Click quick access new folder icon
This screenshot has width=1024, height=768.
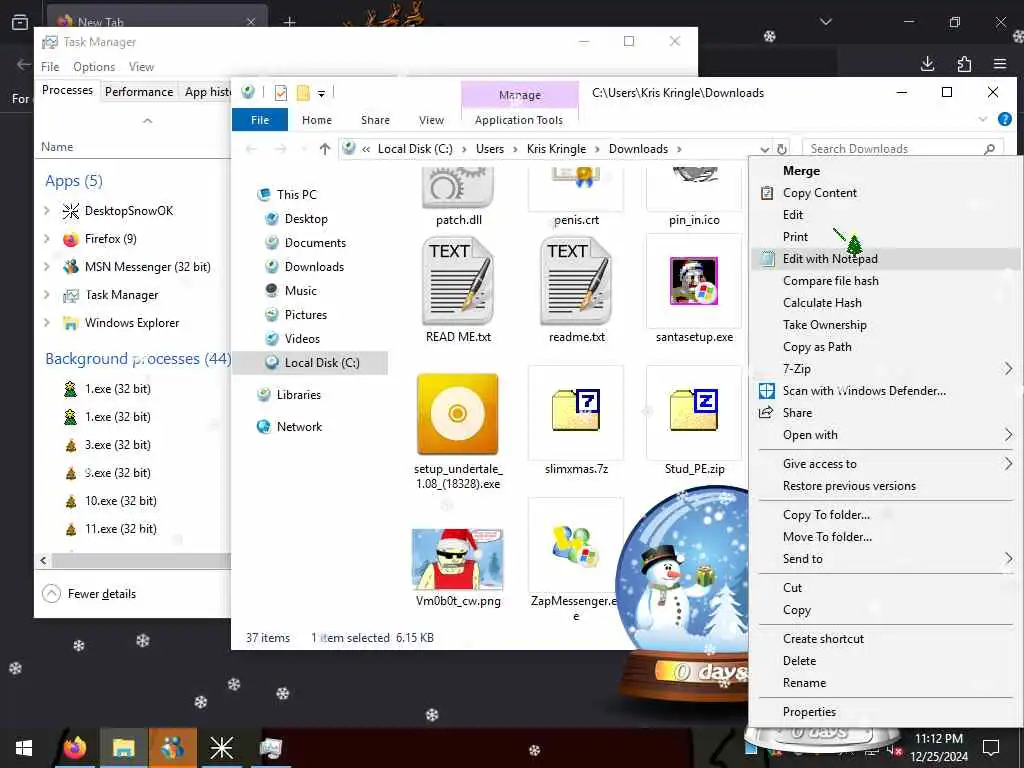303,93
